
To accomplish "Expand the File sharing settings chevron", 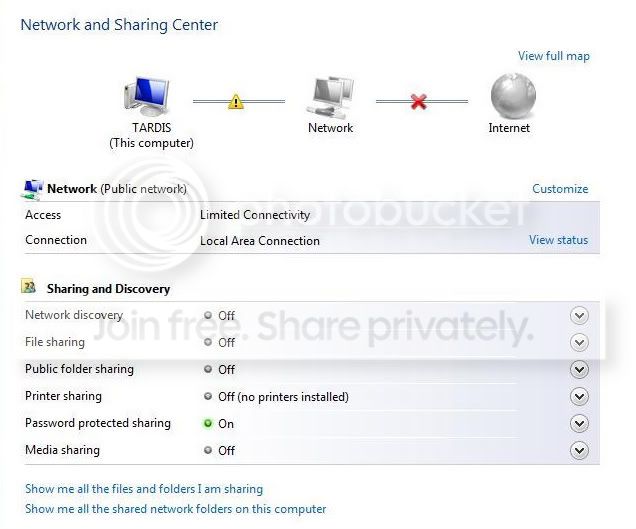I will (x=579, y=343).
